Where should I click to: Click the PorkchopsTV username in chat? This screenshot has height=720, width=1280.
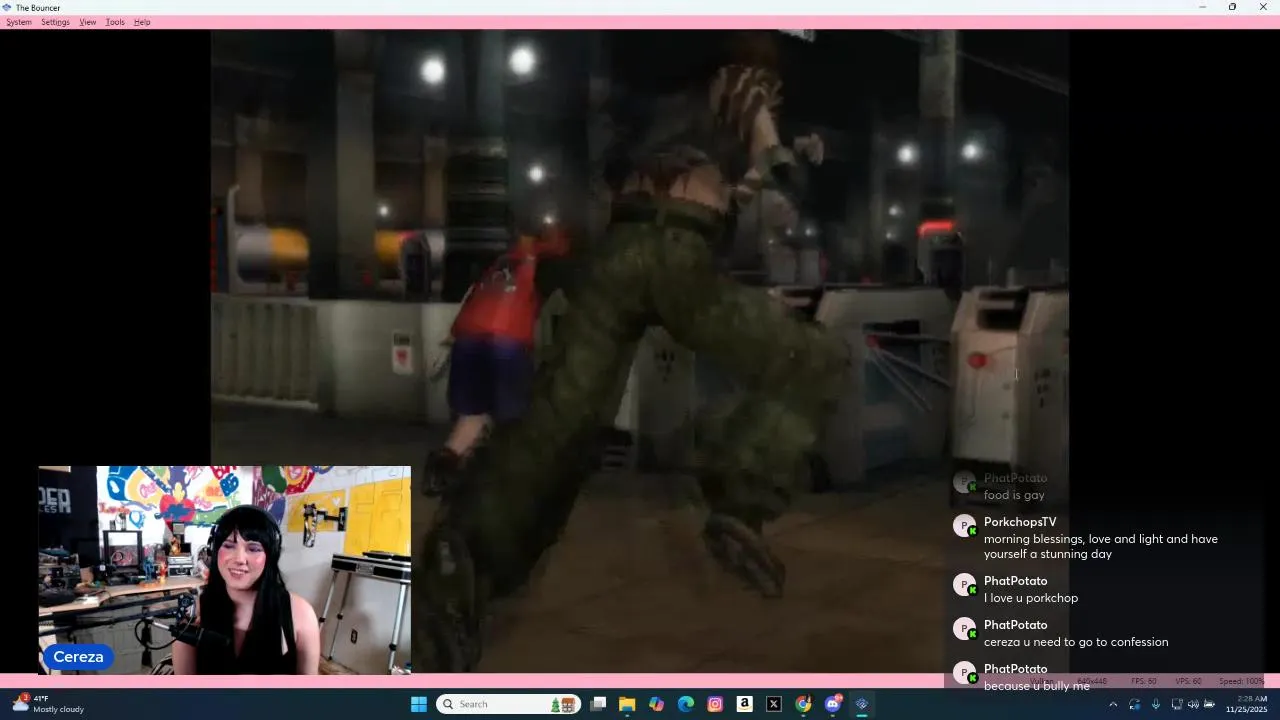coord(1020,522)
